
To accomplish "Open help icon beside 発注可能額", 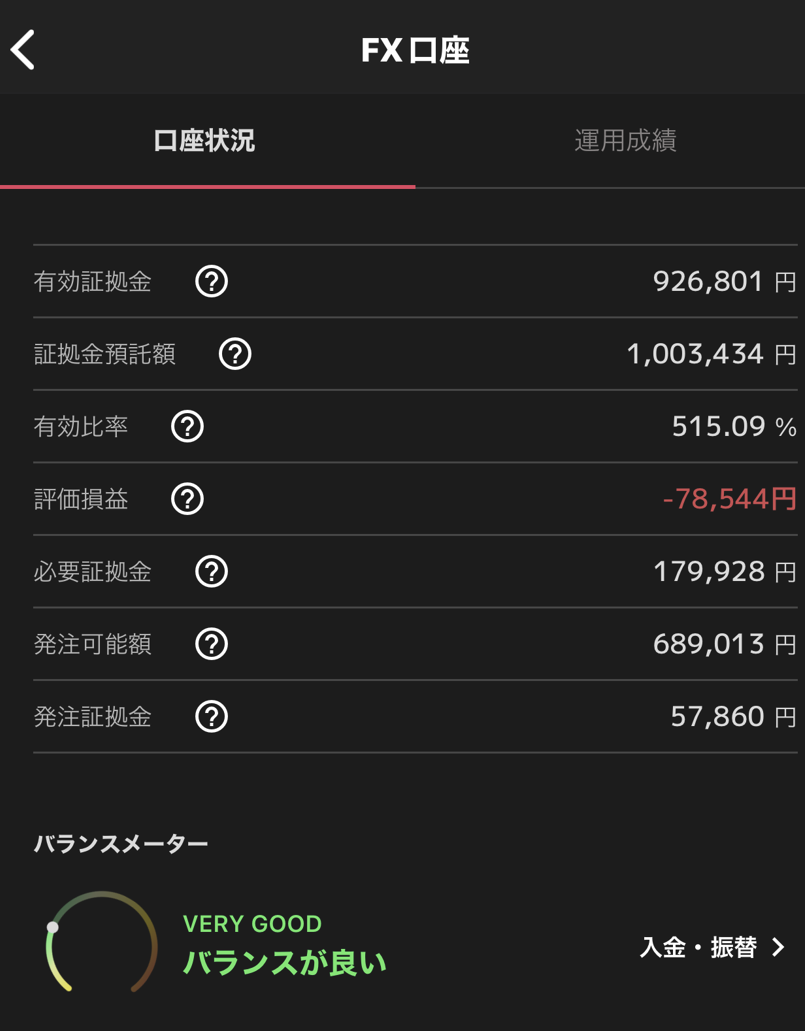I will point(211,644).
